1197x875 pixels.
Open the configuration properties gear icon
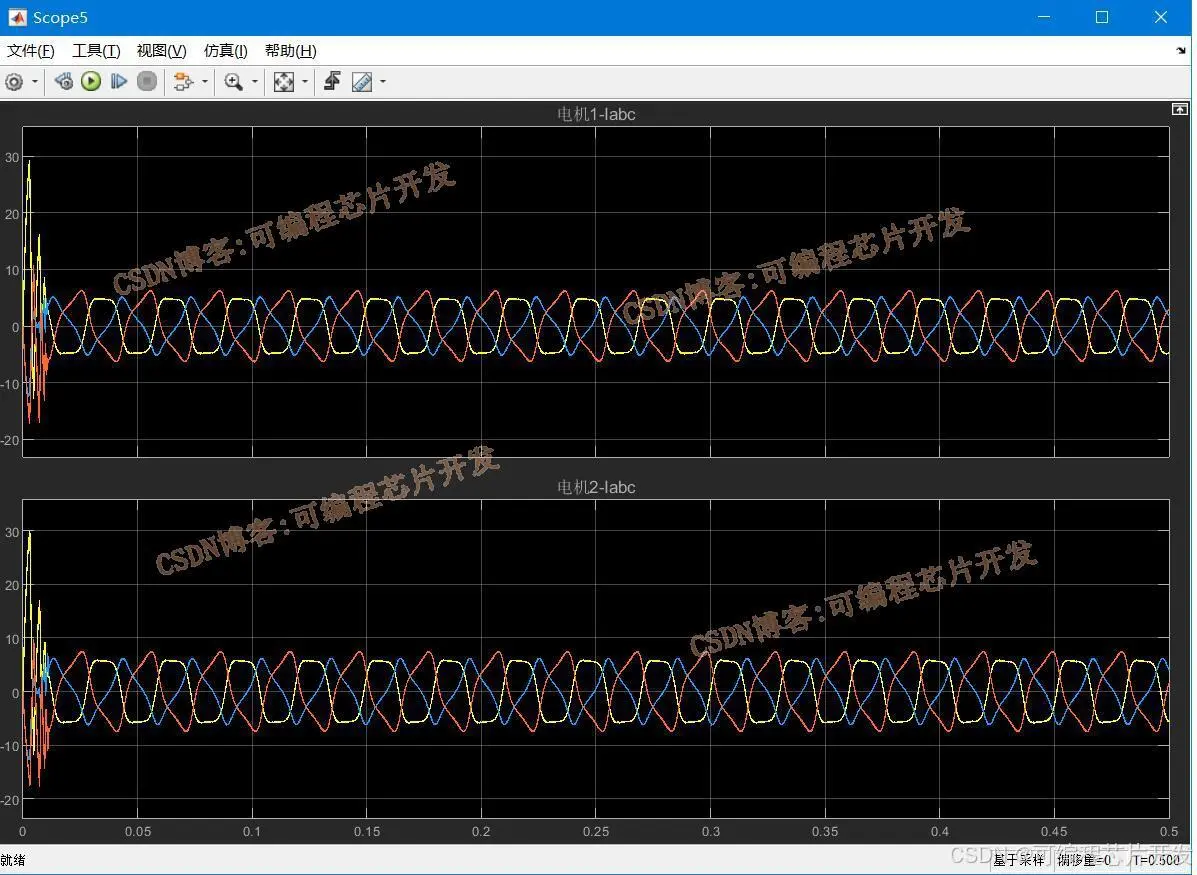14,82
